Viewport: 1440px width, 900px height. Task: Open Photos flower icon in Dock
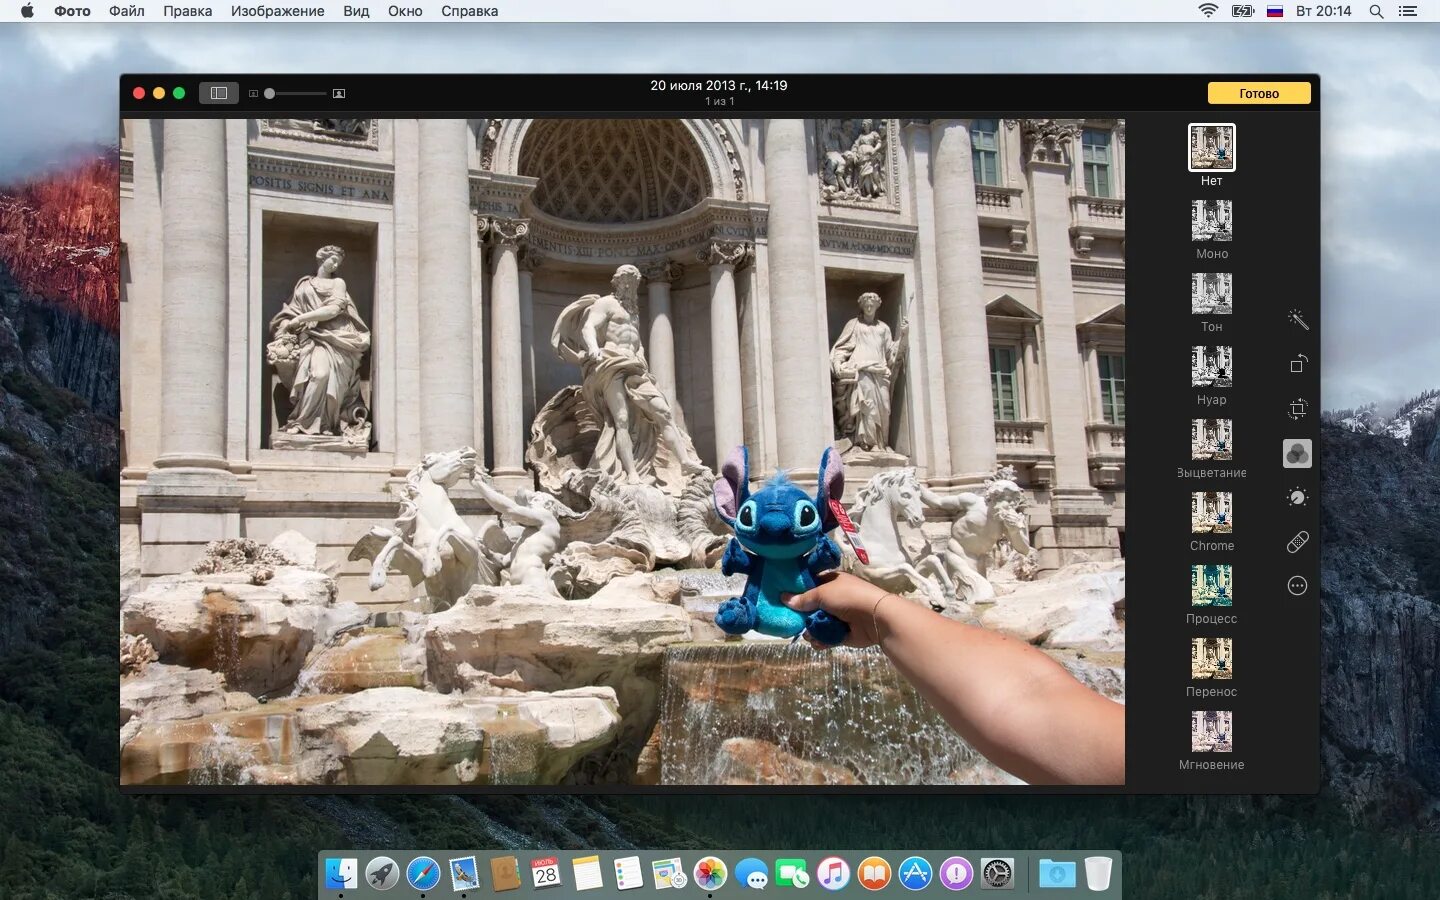[x=710, y=874]
